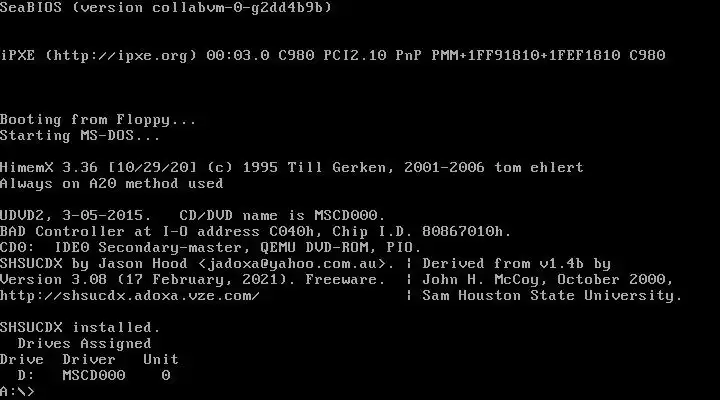Click 'Sam Houston State University' text
This screenshot has width=720, height=400.
[x=552, y=296]
